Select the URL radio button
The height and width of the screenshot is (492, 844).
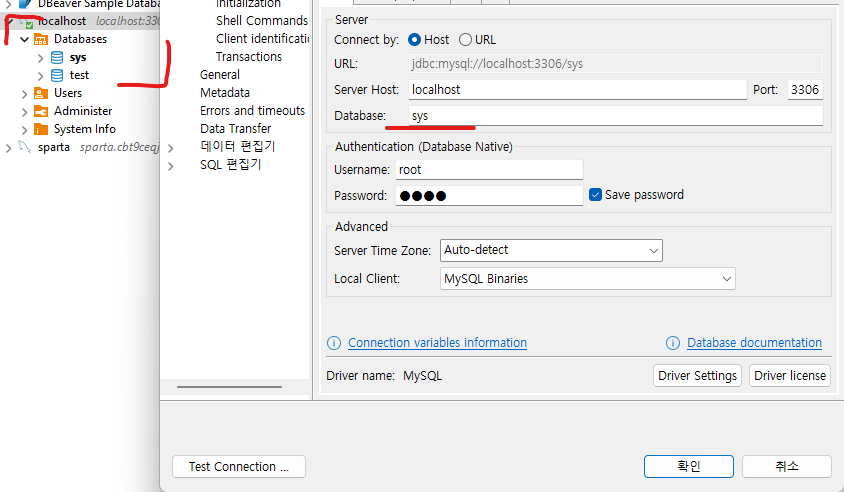click(466, 40)
